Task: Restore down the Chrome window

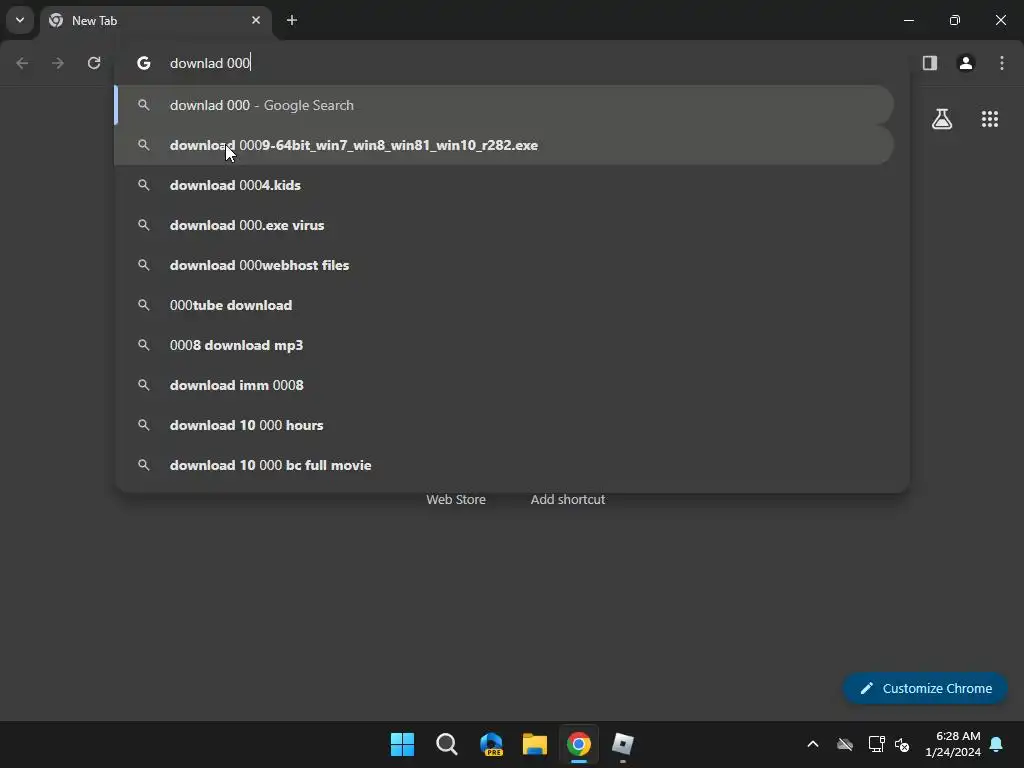Action: point(955,20)
